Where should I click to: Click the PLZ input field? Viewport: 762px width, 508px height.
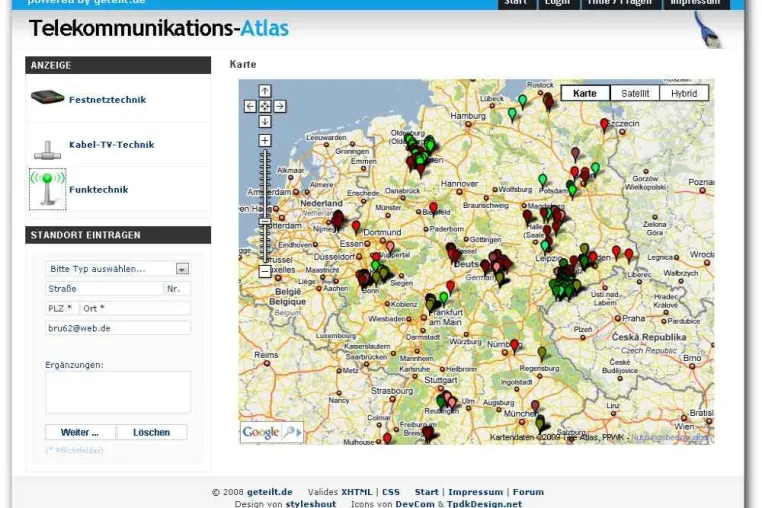pos(61,308)
